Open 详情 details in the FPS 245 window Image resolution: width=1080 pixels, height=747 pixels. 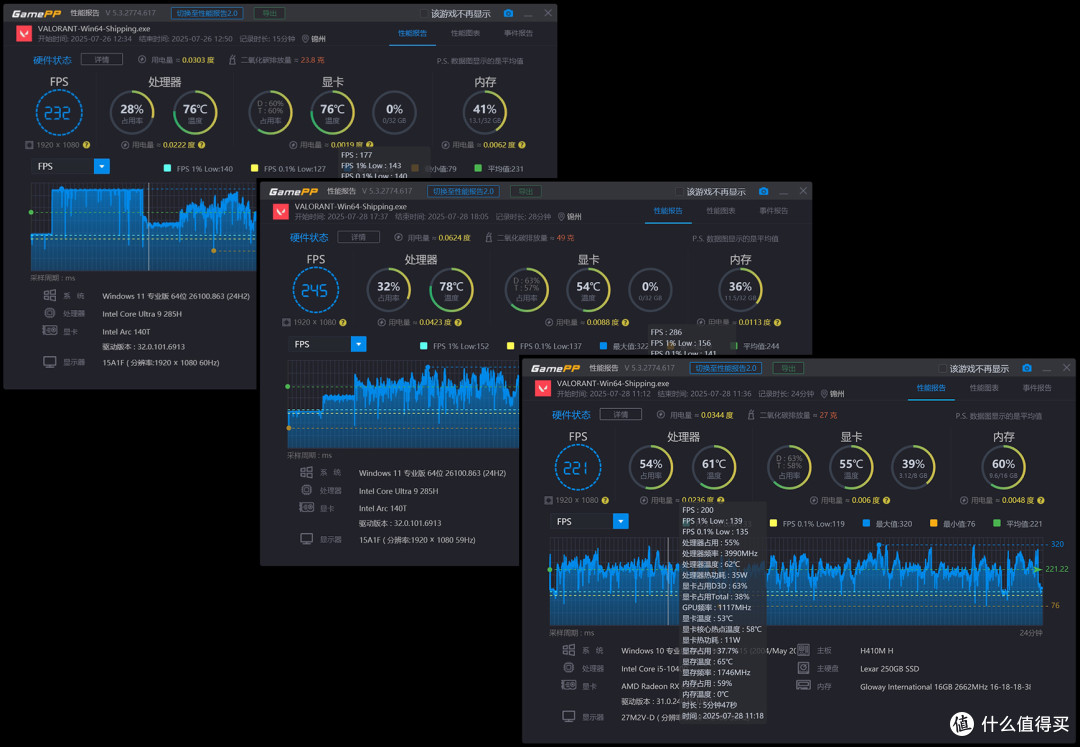coord(358,237)
